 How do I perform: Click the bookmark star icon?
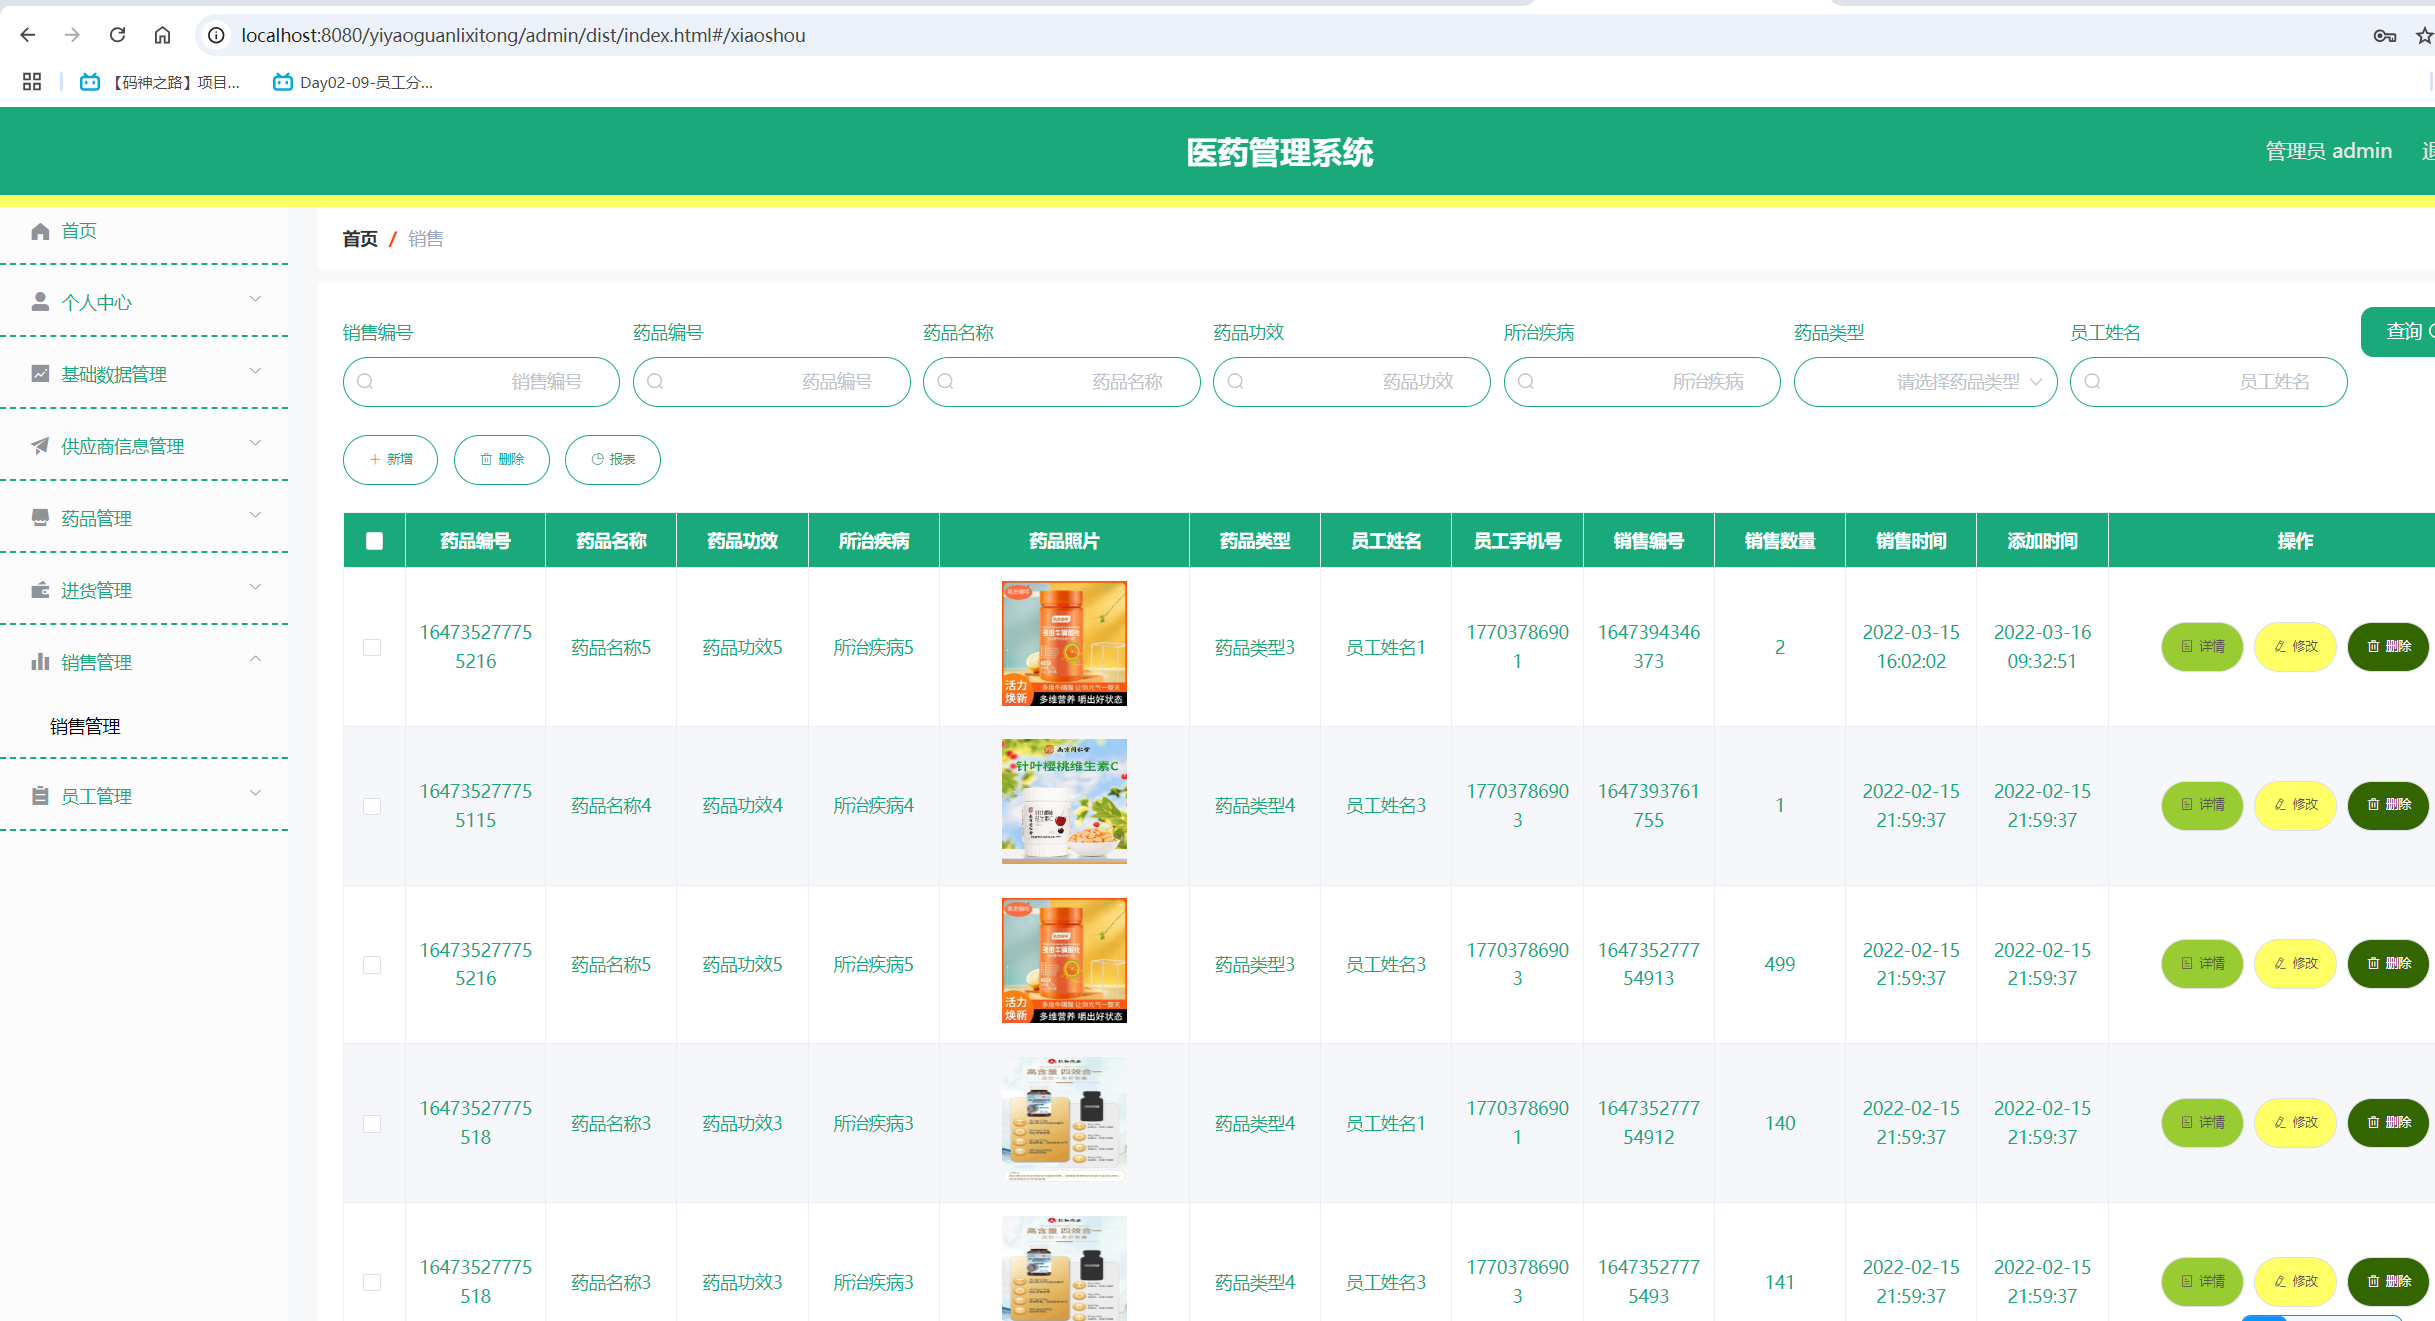[x=2424, y=36]
